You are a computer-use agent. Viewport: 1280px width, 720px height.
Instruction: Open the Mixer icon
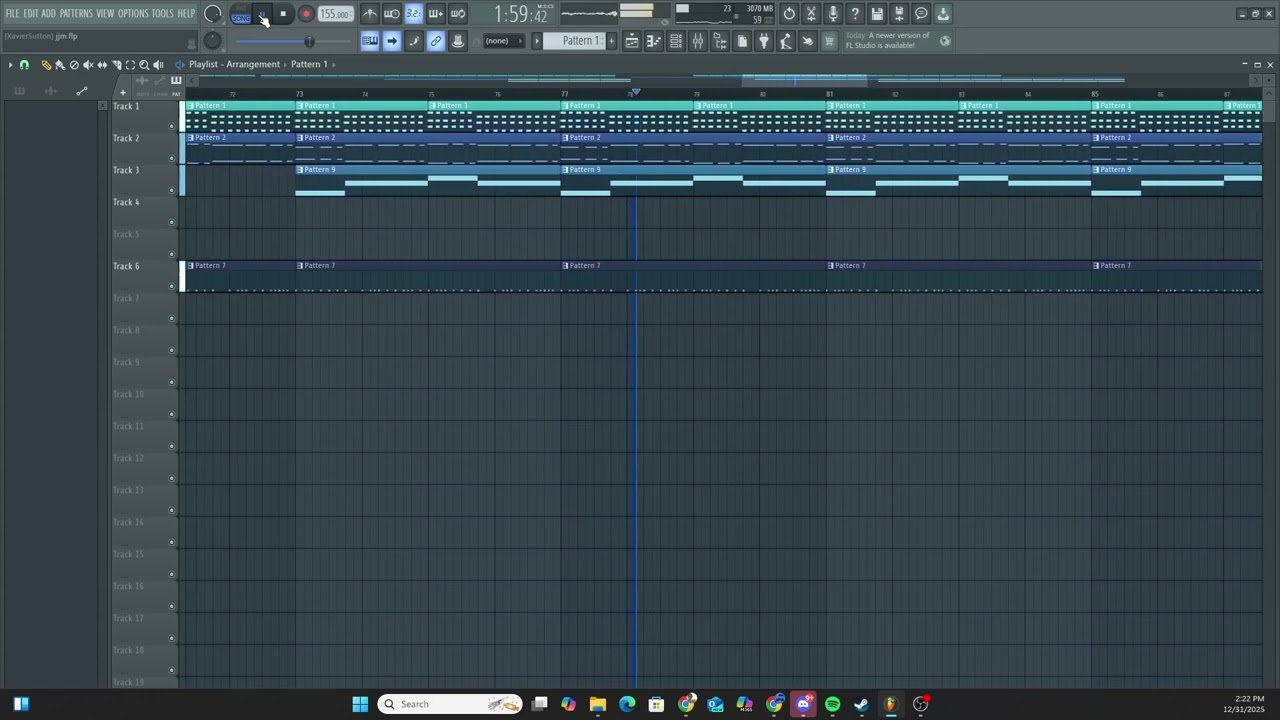[x=698, y=41]
